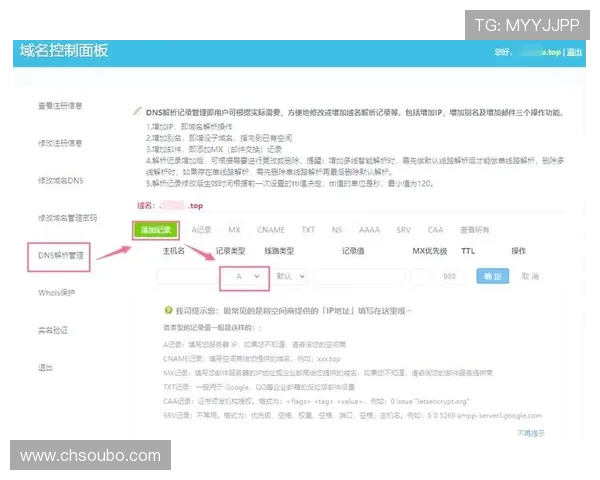This screenshot has width=600, height=480.
Task: Switch to the AAAA tab
Action: (x=369, y=230)
